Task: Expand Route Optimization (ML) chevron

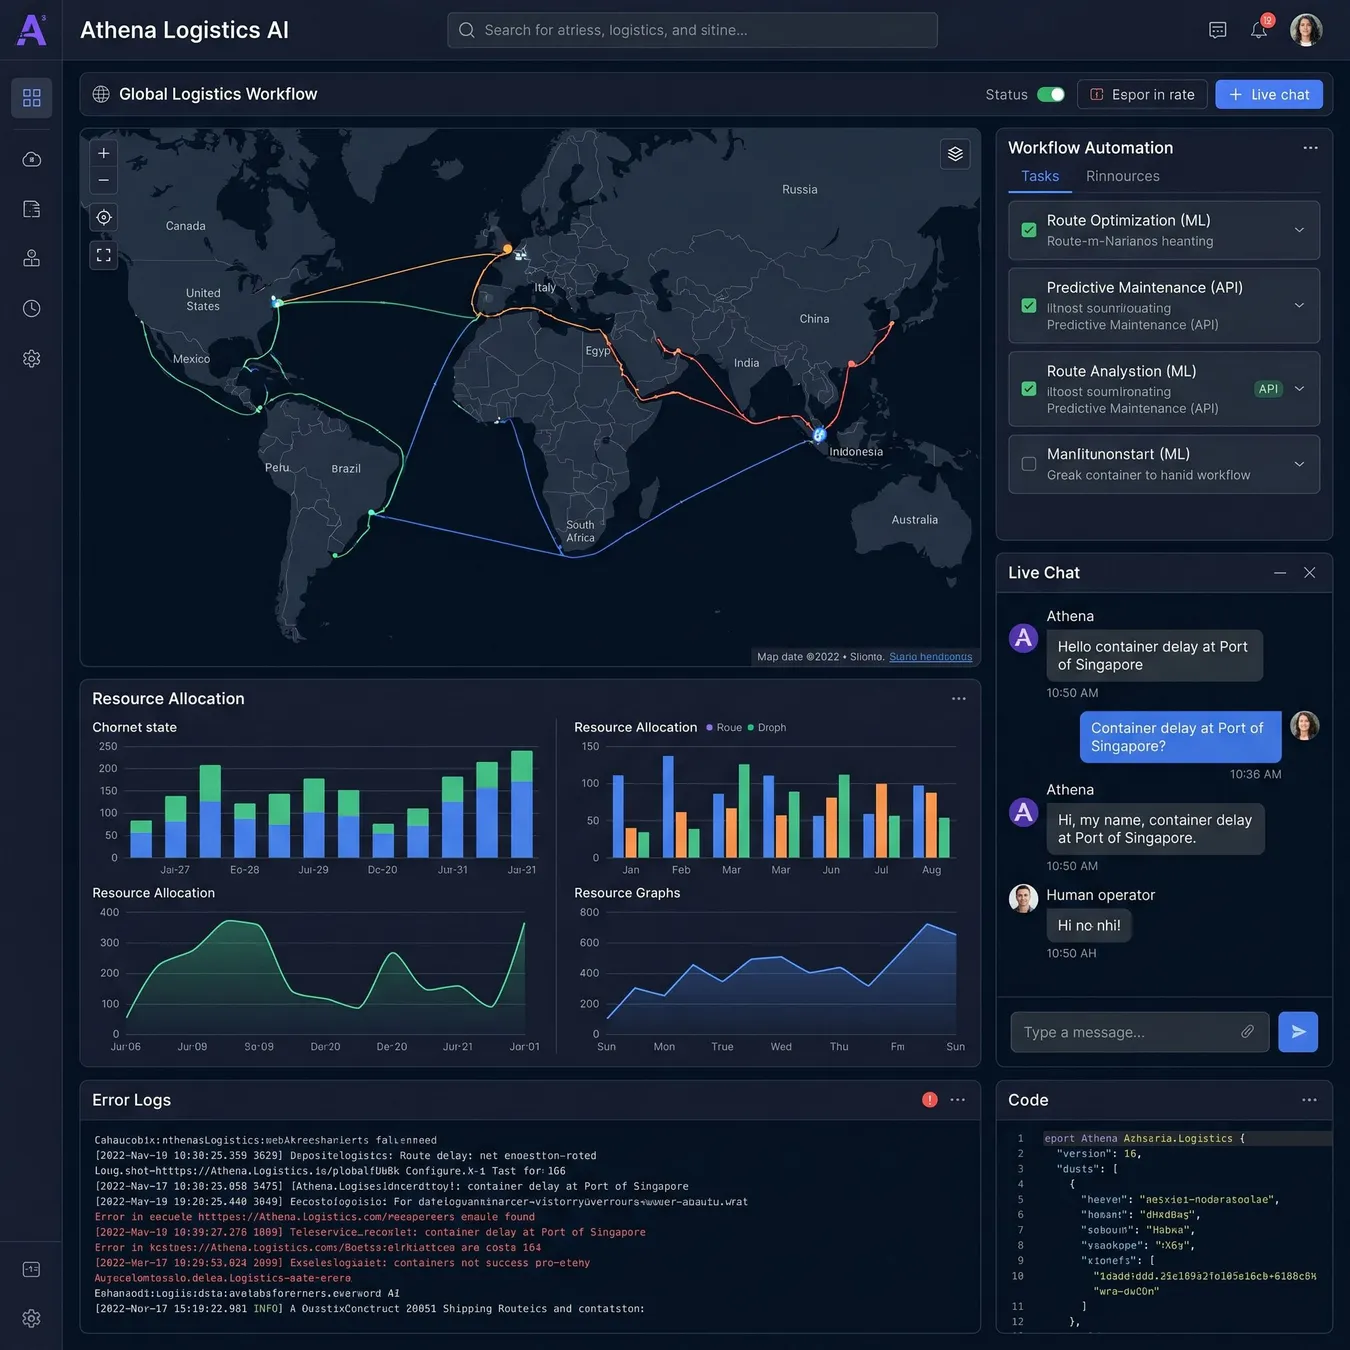Action: 1299,230
